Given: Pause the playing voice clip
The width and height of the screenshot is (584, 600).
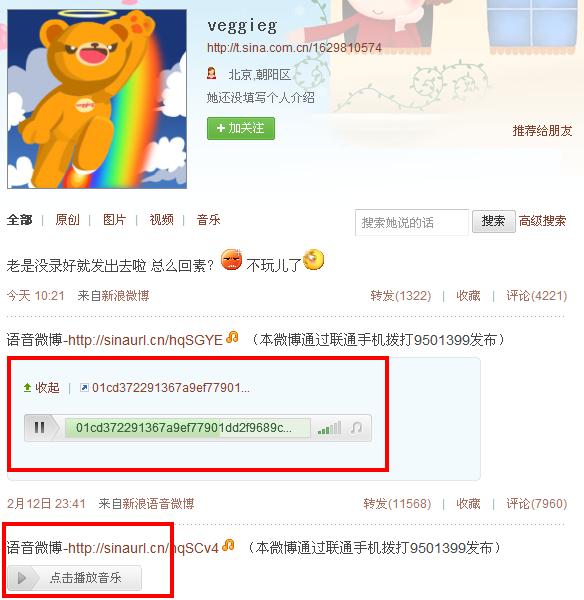Looking at the screenshot, I should click(x=40, y=427).
